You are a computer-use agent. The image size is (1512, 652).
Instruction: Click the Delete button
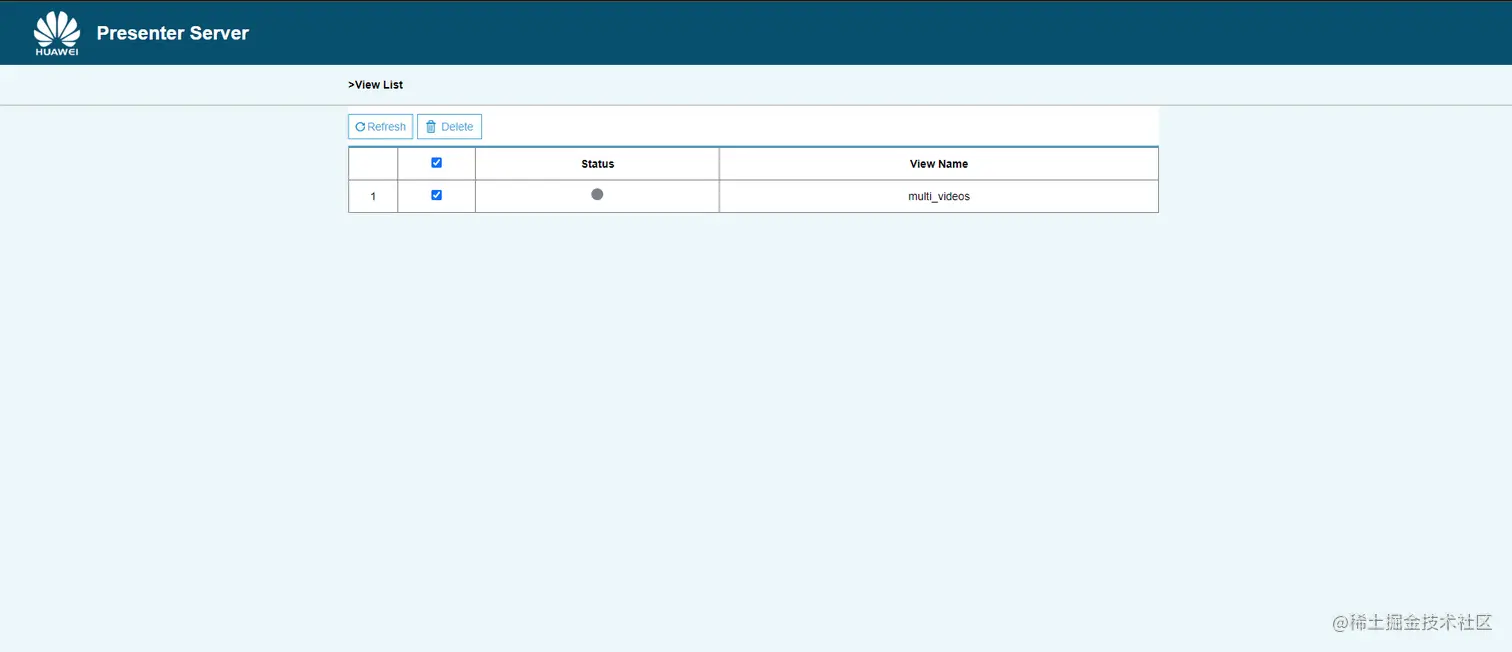click(x=449, y=127)
